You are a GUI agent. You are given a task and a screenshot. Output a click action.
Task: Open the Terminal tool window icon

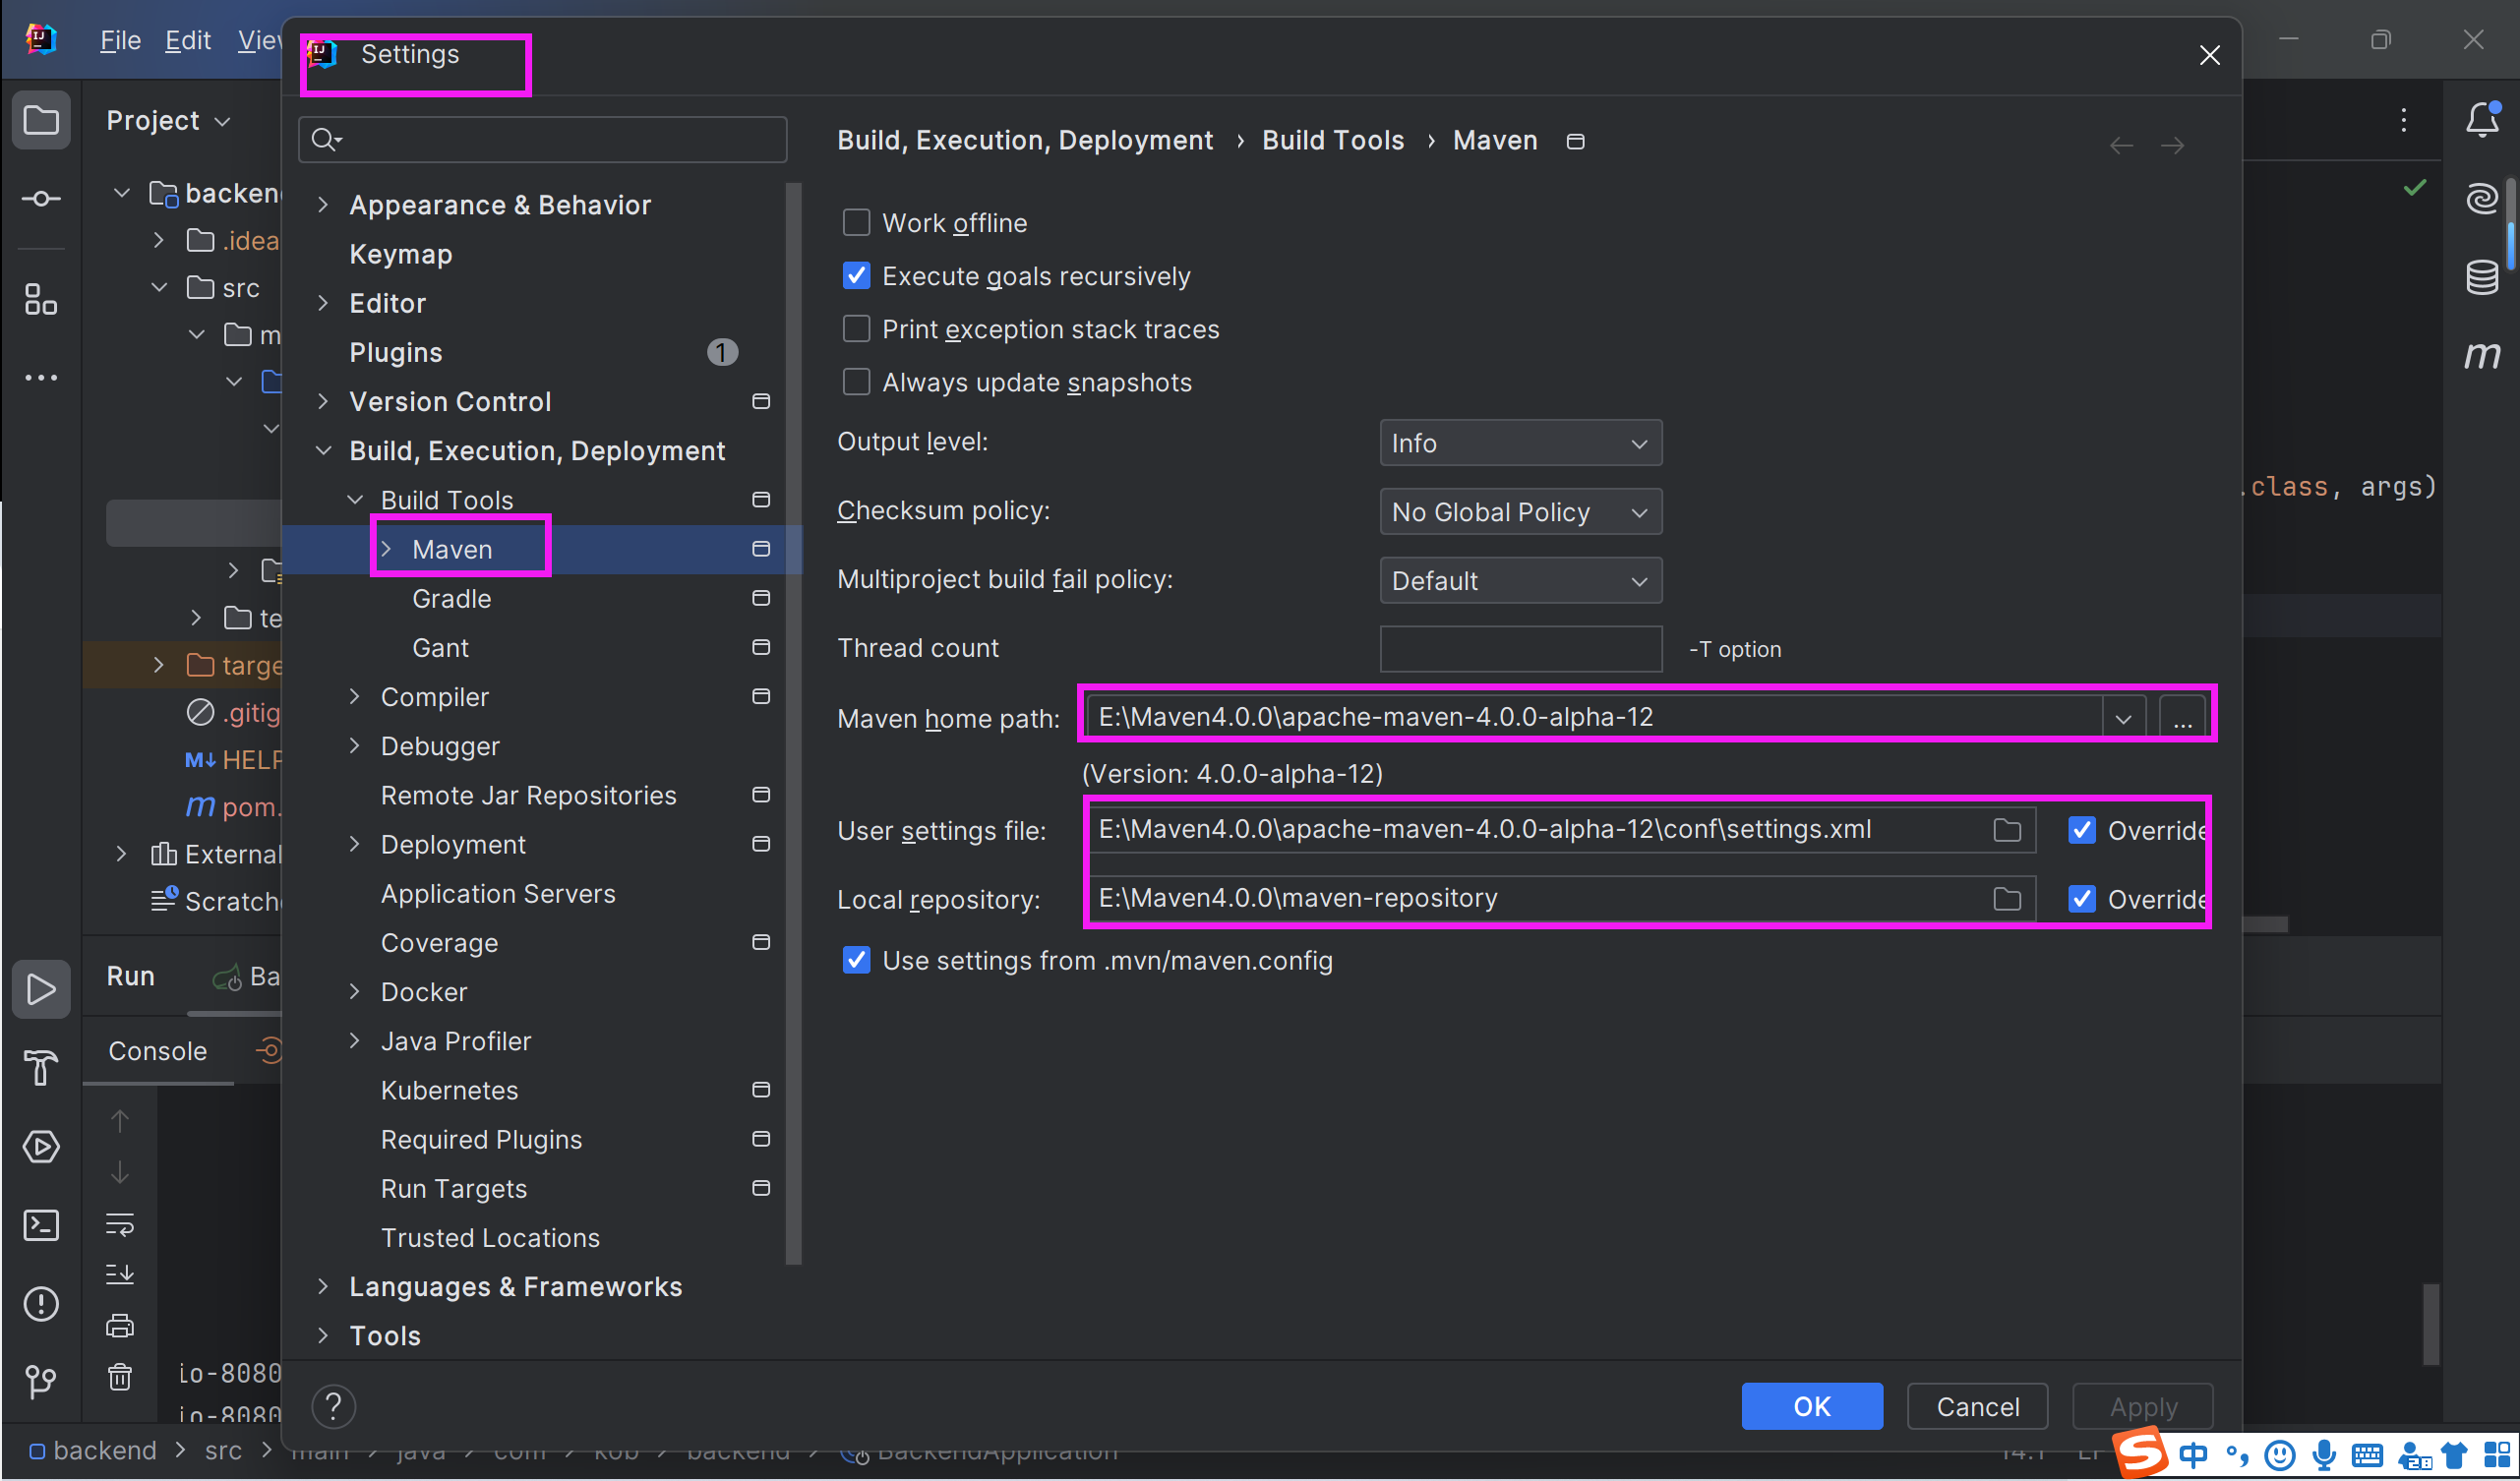pyautogui.click(x=41, y=1225)
